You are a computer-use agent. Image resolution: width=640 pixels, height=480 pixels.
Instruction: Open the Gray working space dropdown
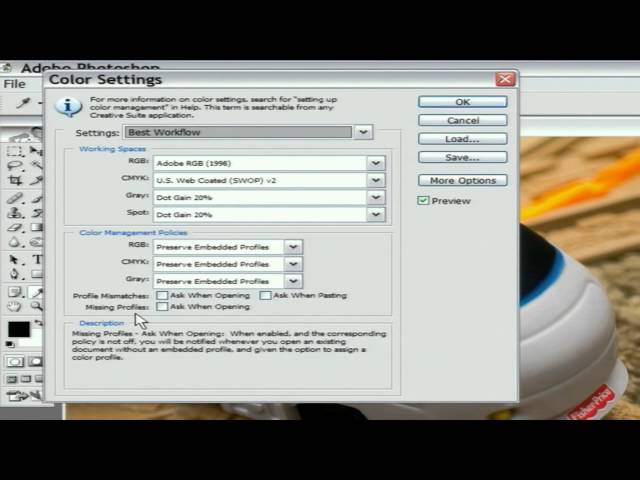coord(376,198)
